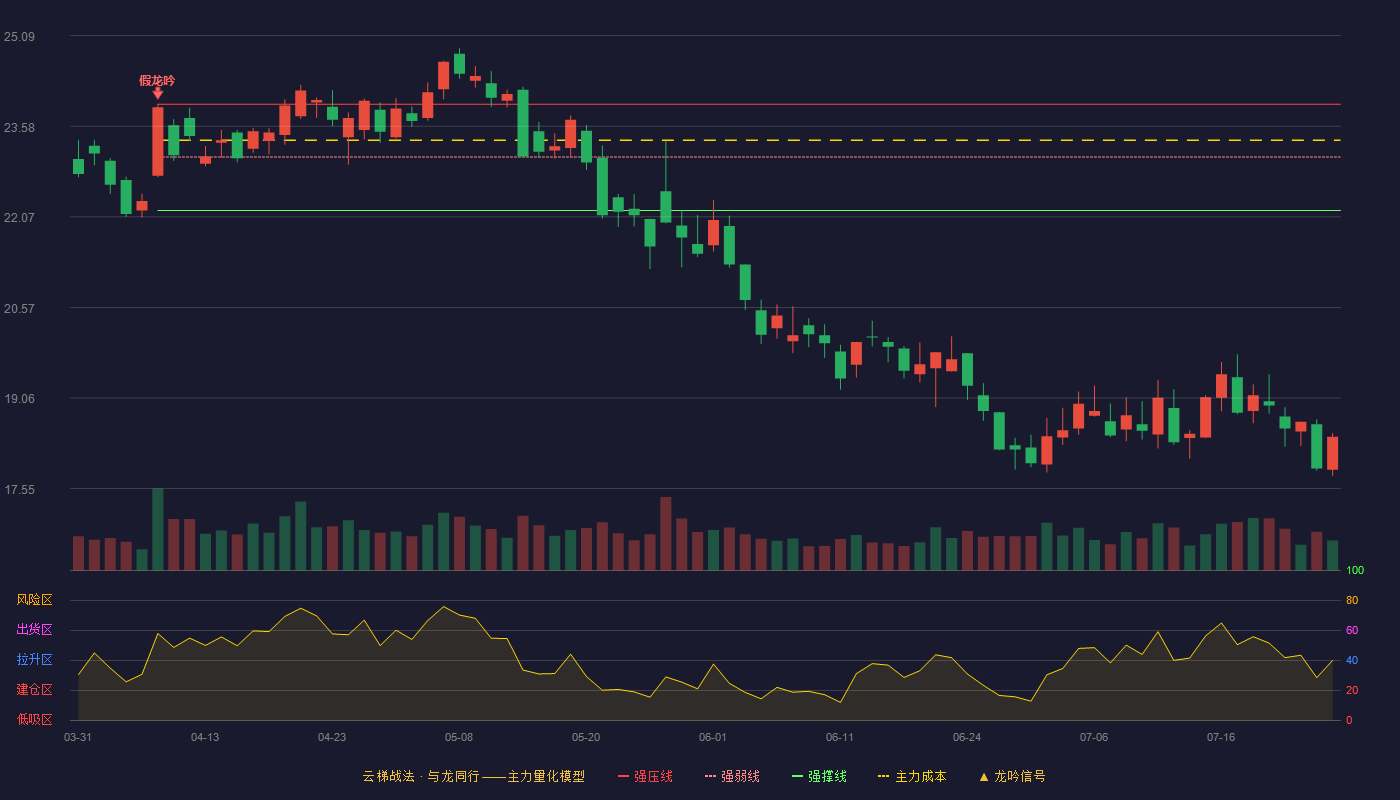The height and width of the screenshot is (800, 1400).
Task: Toggle the 强弱线 legend entry
Action: pos(732,776)
